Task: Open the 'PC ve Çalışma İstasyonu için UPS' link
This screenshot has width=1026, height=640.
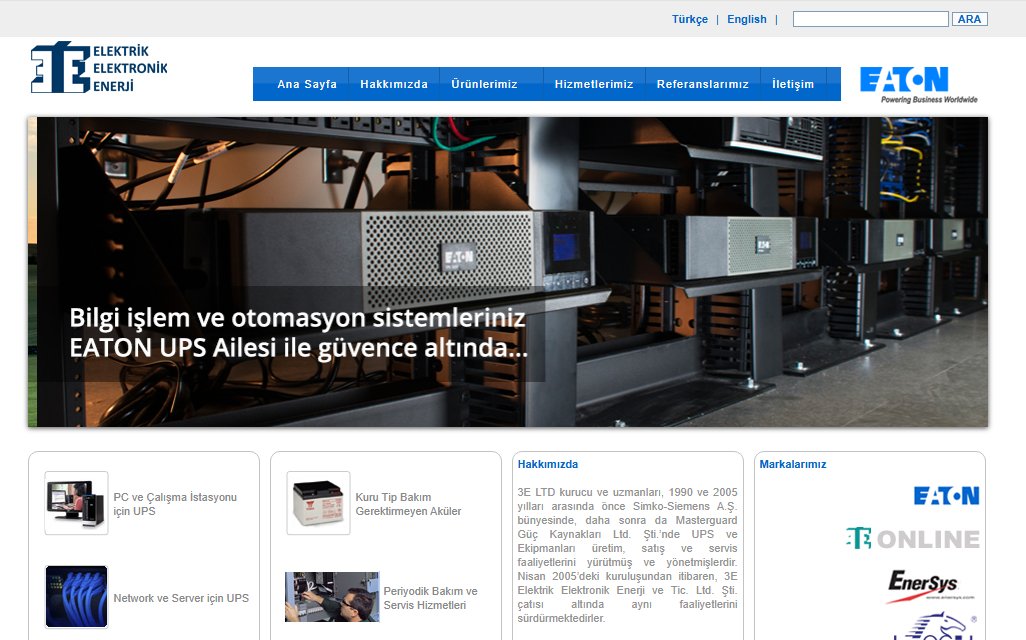Action: click(x=175, y=504)
